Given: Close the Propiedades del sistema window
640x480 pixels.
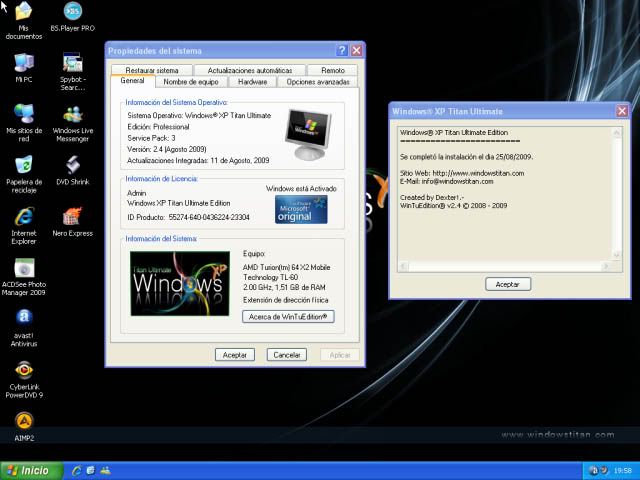Looking at the screenshot, I should click(356, 51).
